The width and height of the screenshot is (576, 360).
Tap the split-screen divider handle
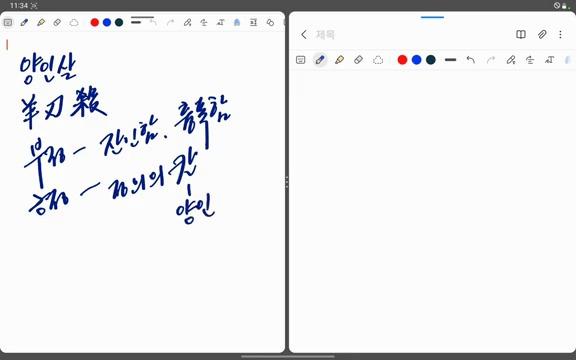(287, 182)
